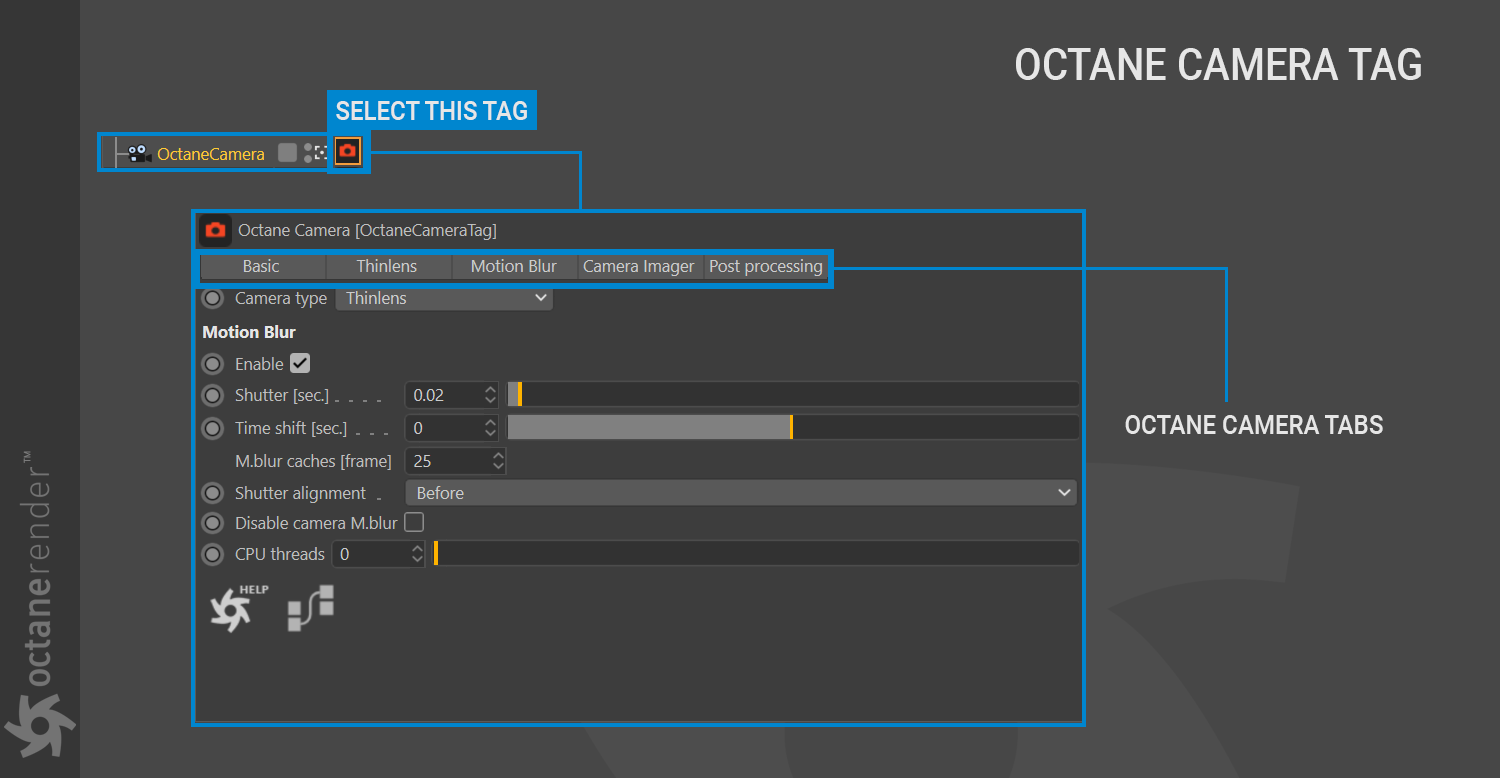Click the Shutter value stepper arrows
The width and height of the screenshot is (1500, 778).
(490, 395)
